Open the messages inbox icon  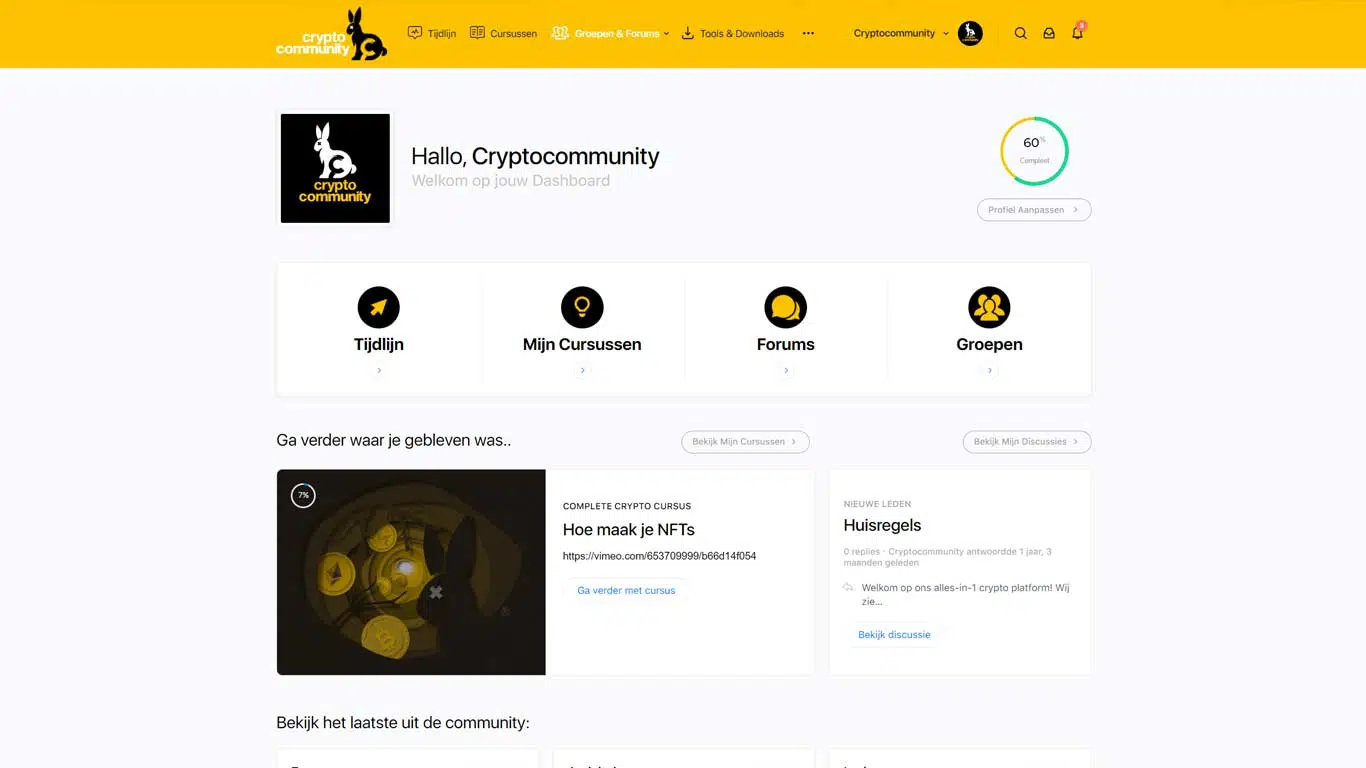point(1049,33)
